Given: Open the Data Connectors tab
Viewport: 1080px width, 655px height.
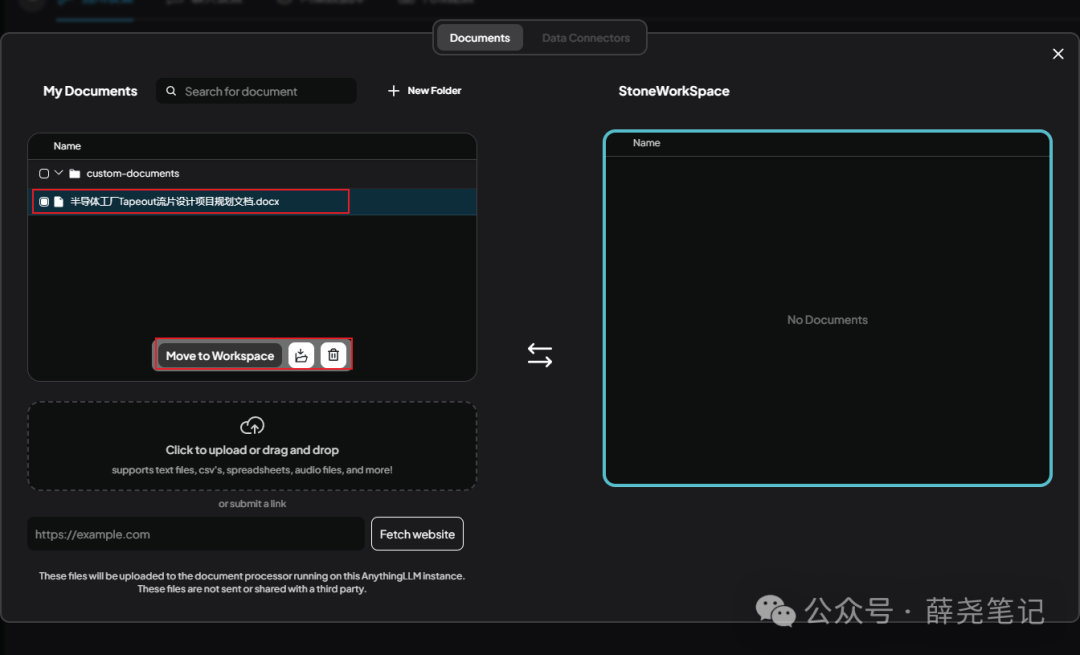Looking at the screenshot, I should 585,38.
